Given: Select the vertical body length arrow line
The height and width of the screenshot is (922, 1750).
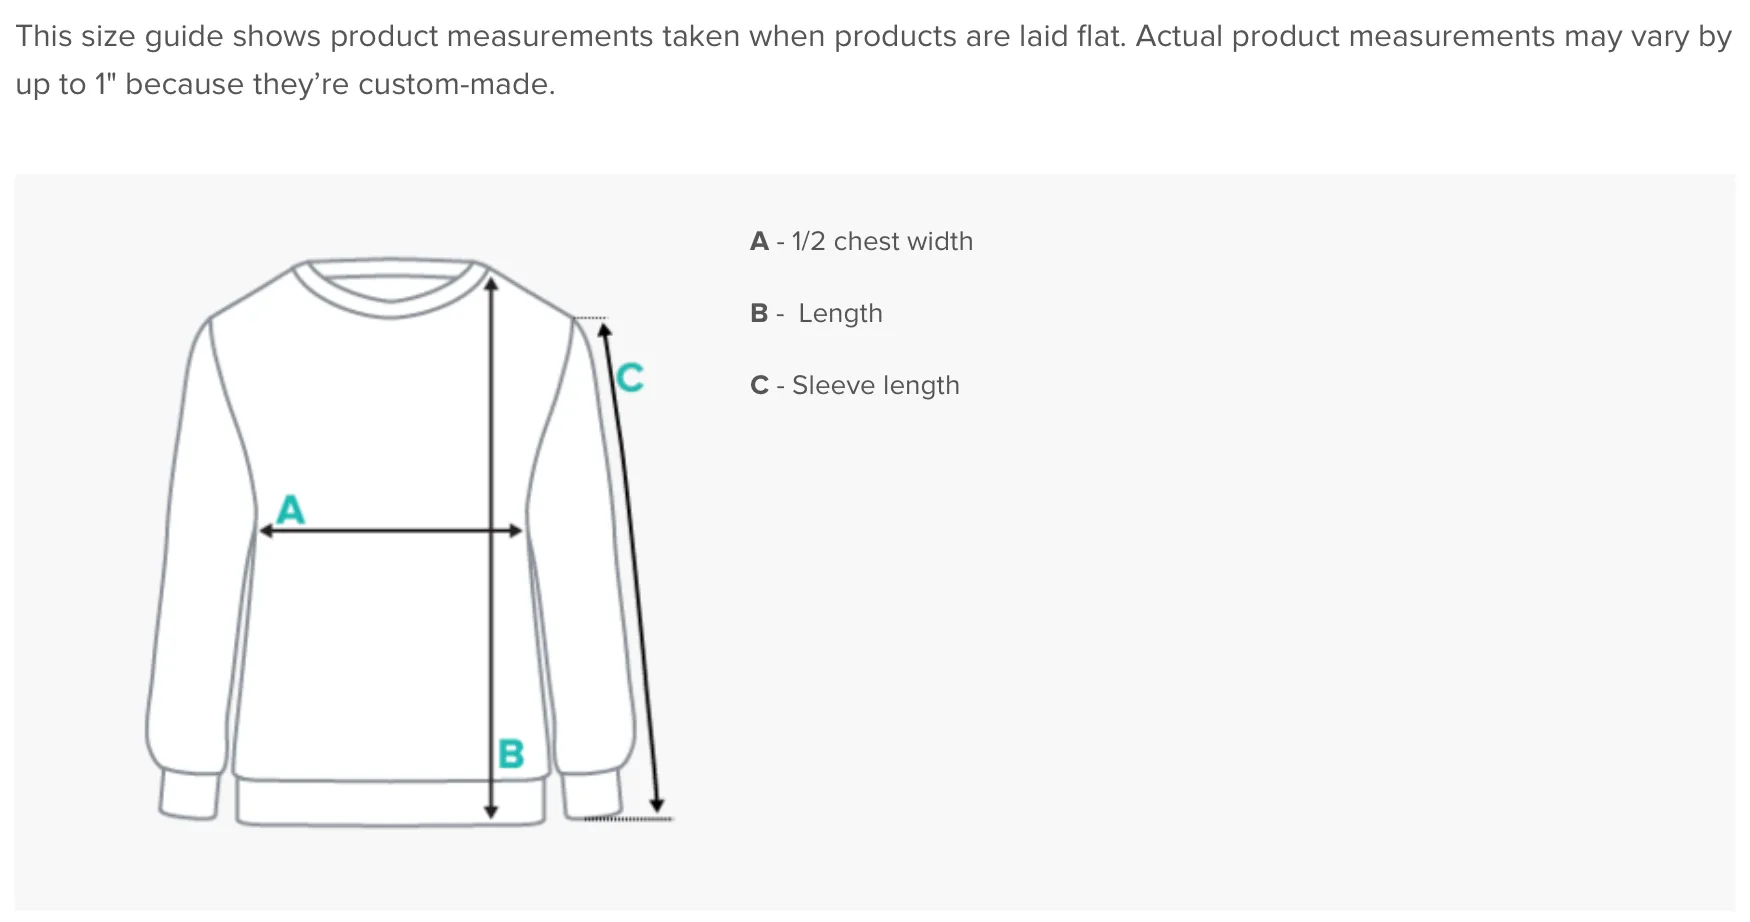Looking at the screenshot, I should [x=491, y=548].
